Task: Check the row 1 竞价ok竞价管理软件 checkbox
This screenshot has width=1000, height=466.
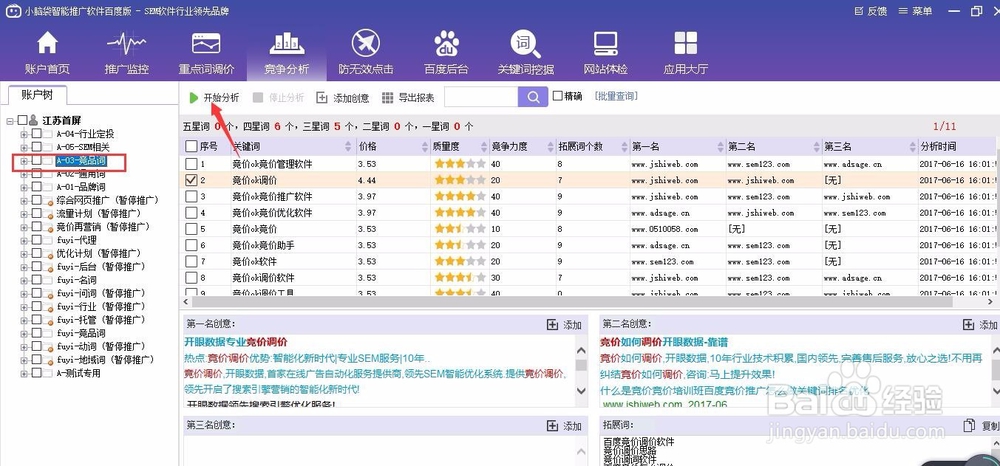Action: coord(191,164)
